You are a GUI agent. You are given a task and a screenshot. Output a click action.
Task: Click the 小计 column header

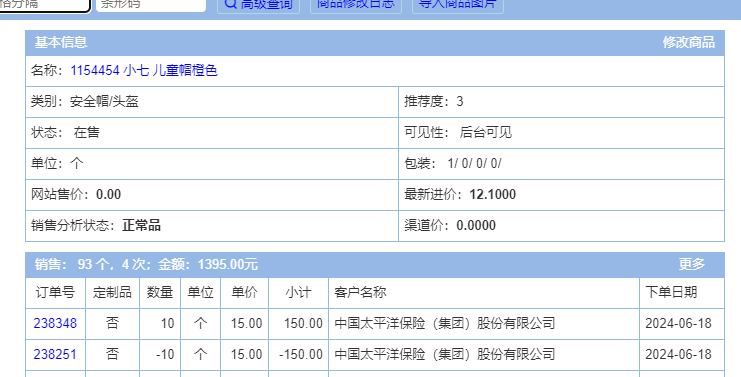[x=298, y=293]
